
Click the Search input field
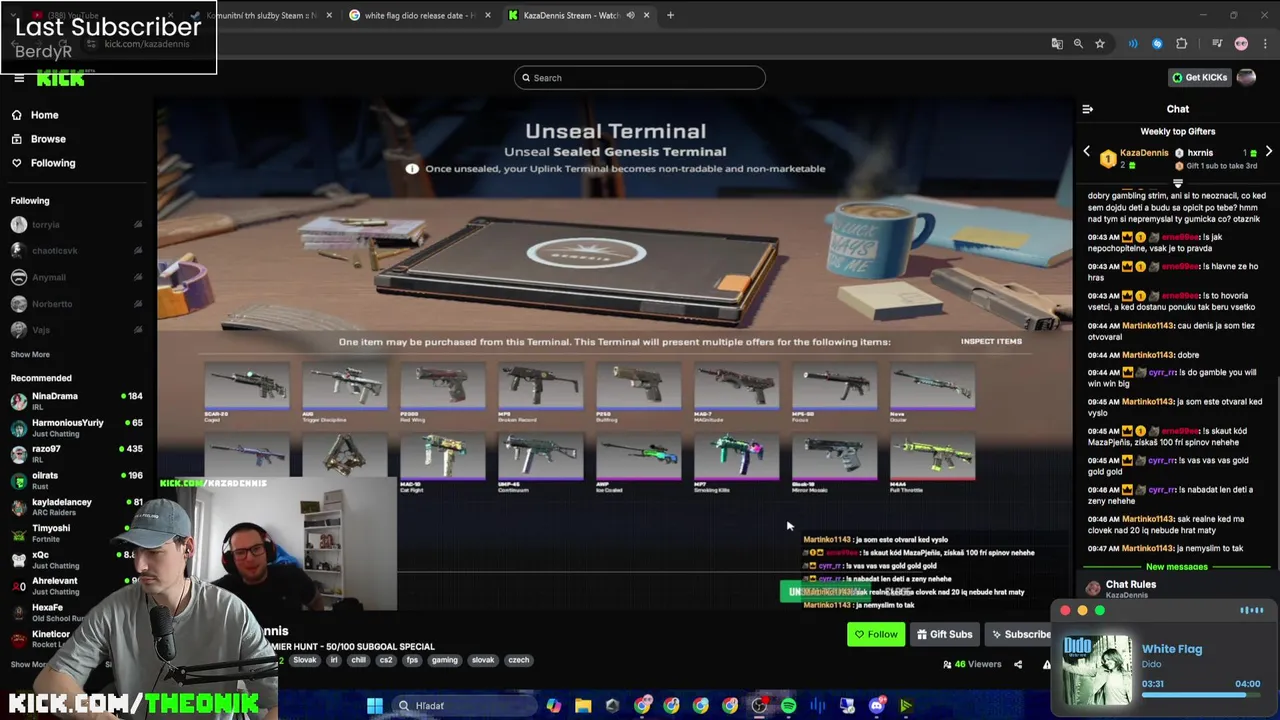pos(640,78)
